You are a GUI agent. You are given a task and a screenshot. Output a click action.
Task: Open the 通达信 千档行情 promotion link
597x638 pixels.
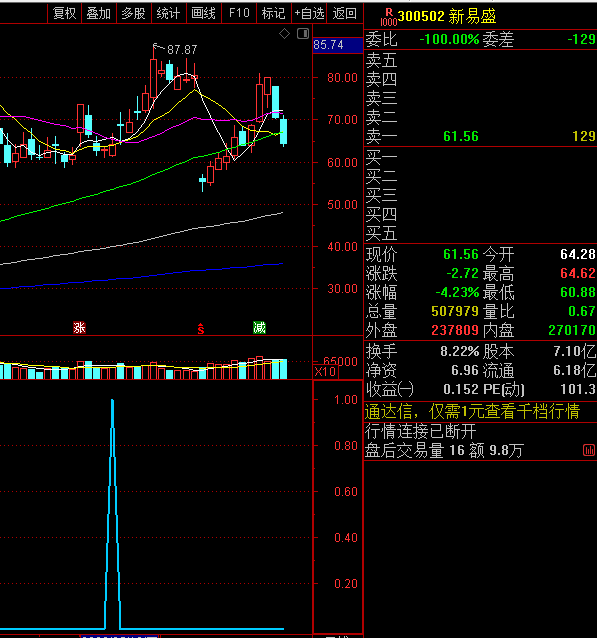click(x=472, y=412)
